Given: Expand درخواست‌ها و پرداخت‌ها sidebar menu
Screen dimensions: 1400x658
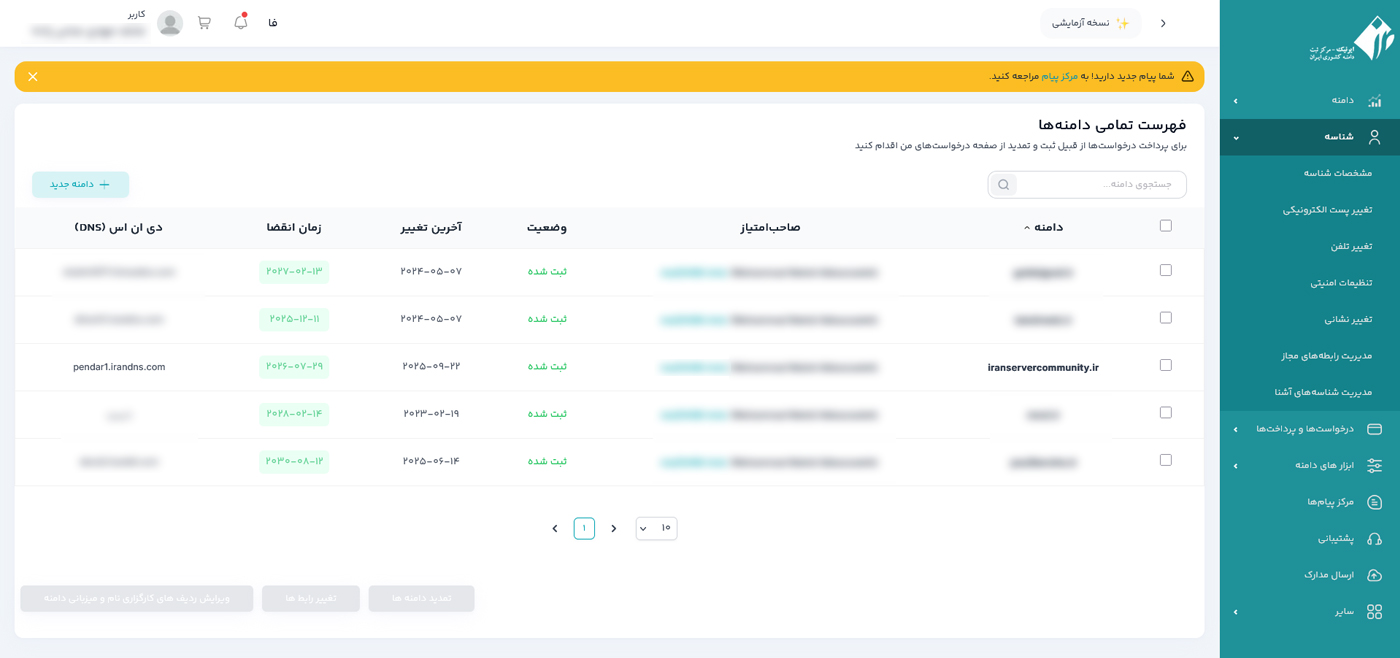Looking at the screenshot, I should [1305, 429].
